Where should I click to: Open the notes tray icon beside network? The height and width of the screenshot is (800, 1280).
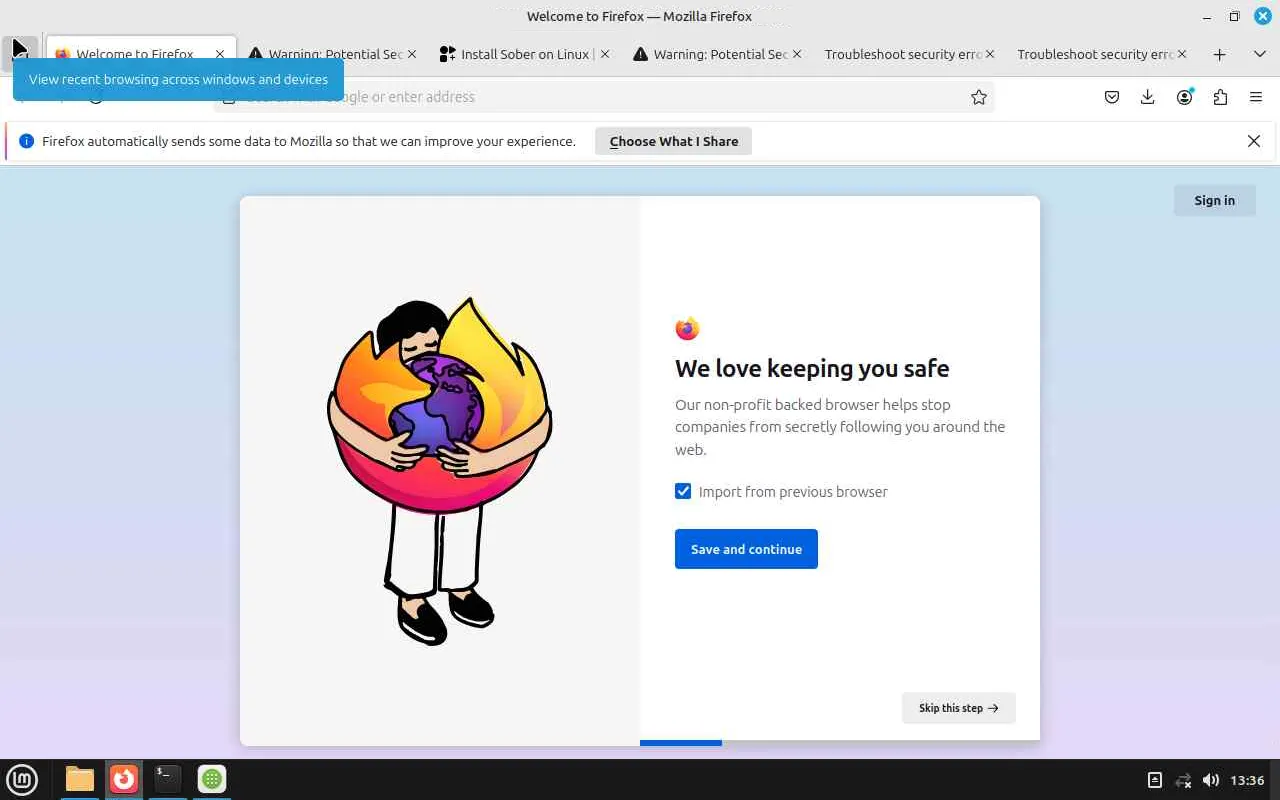(x=1155, y=780)
